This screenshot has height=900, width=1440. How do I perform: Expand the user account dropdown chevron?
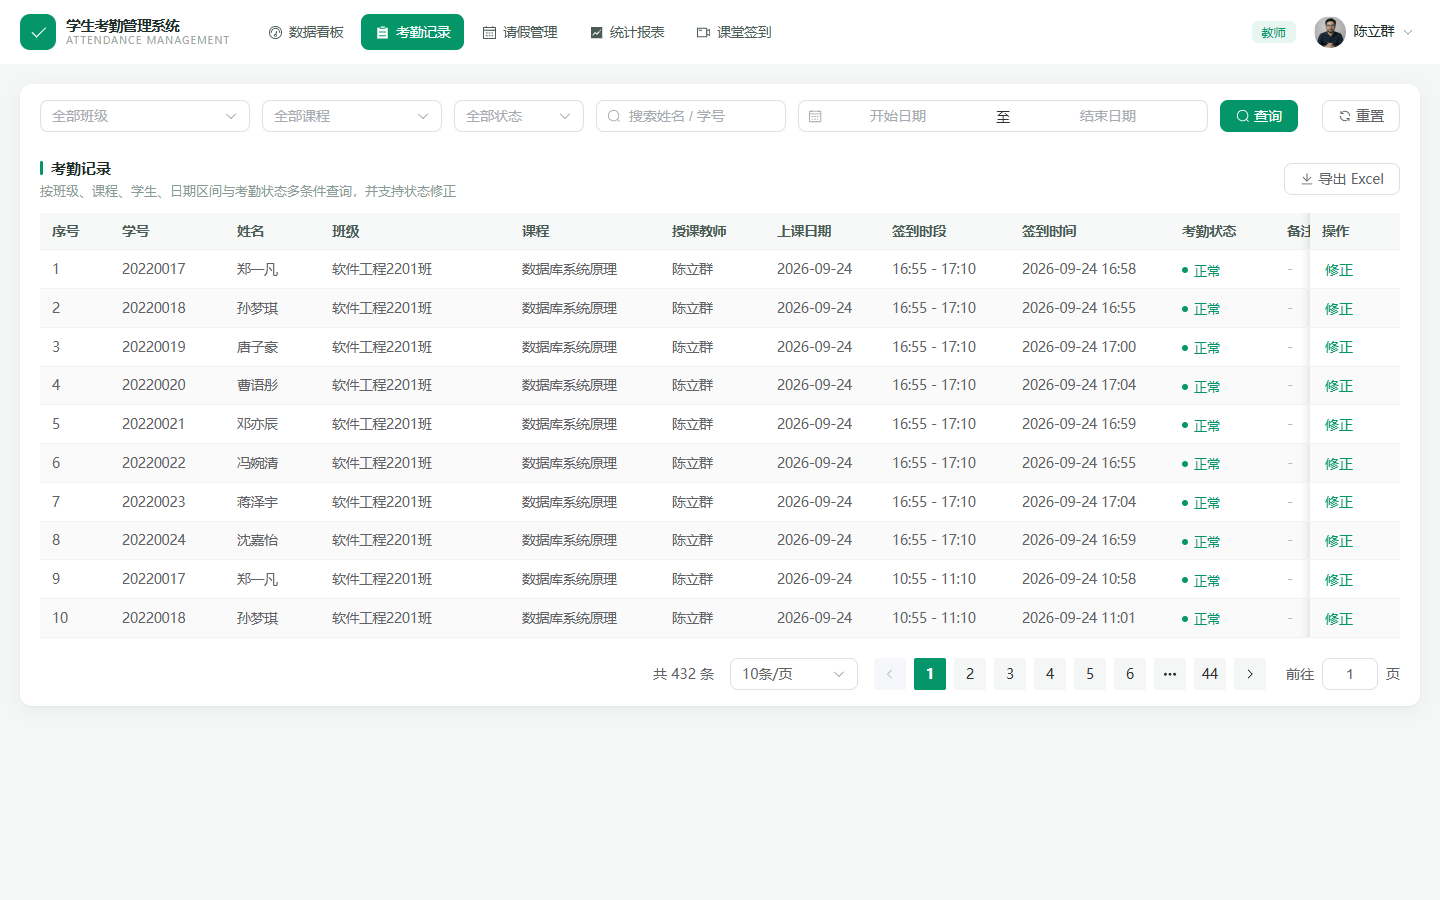1408,32
